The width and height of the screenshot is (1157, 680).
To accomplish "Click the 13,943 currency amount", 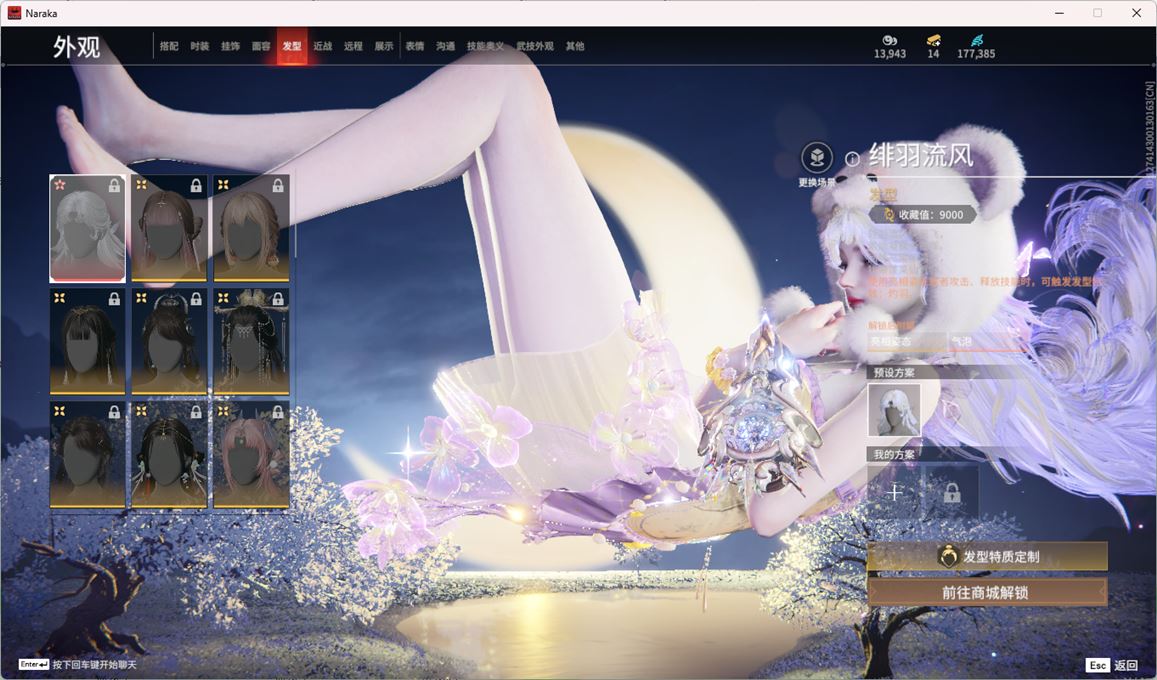I will (x=890, y=54).
